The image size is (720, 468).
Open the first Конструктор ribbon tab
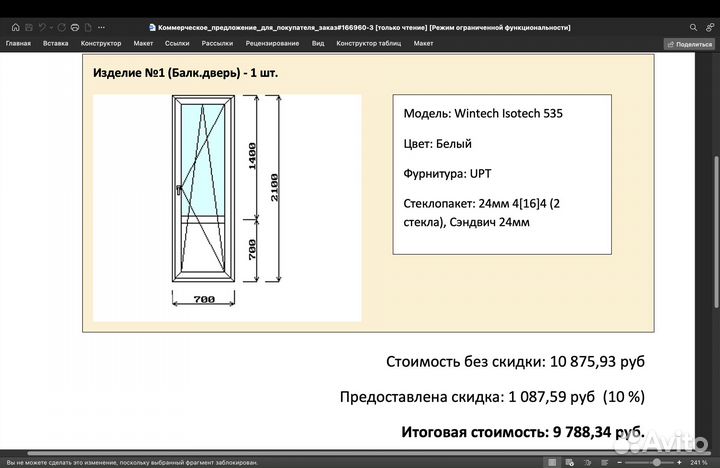coord(101,43)
